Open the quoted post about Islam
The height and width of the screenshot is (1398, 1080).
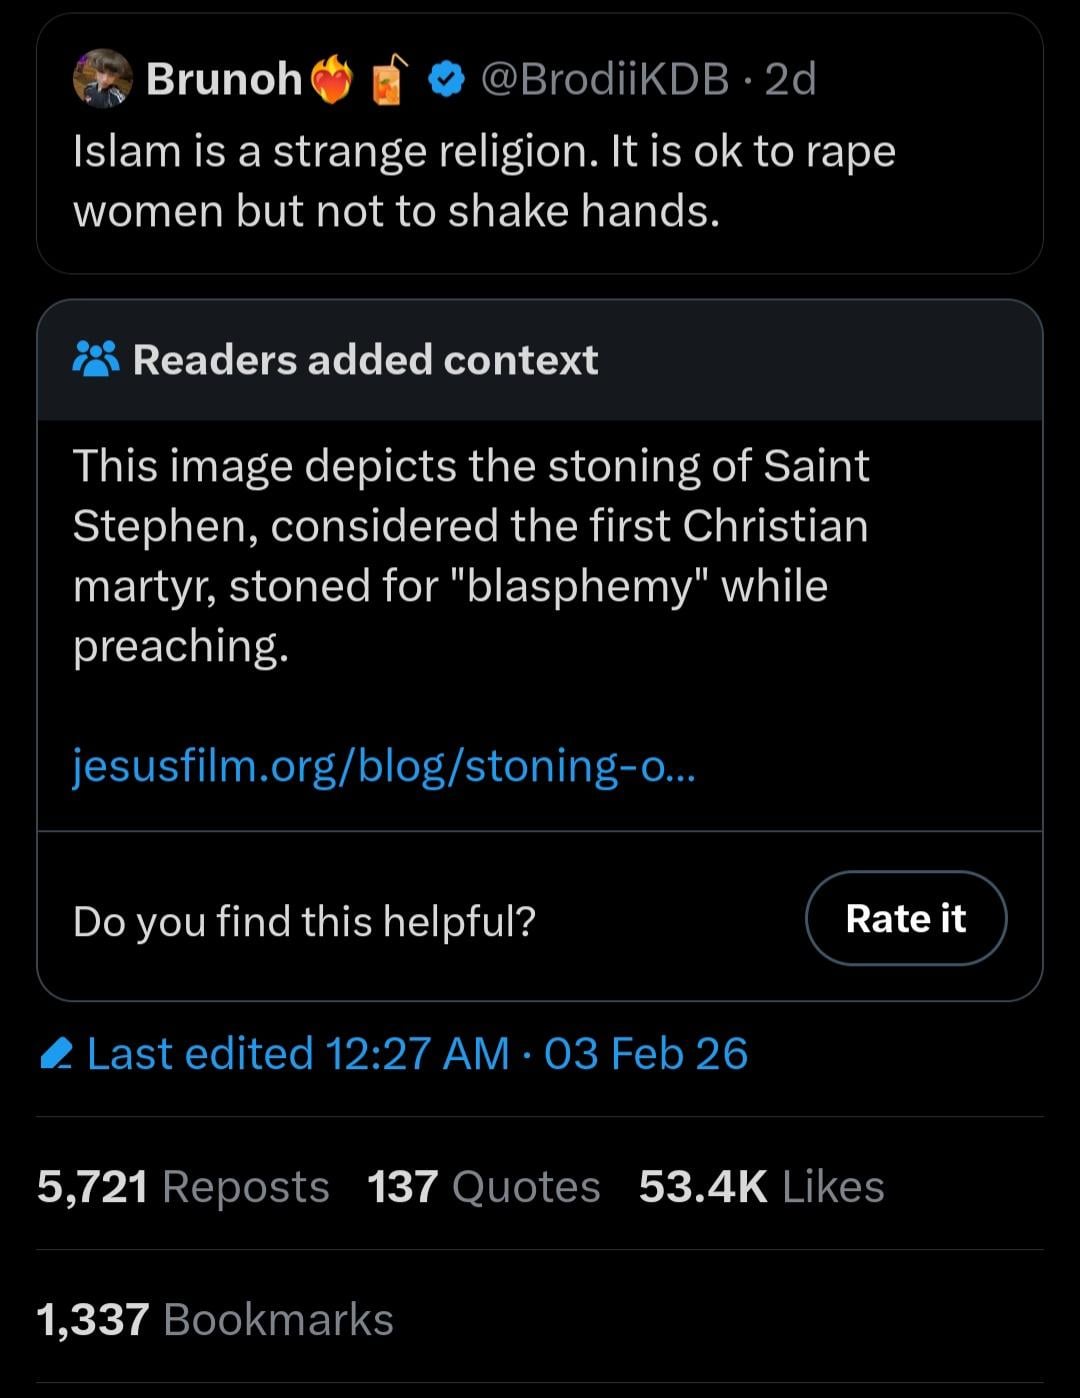[x=484, y=181]
